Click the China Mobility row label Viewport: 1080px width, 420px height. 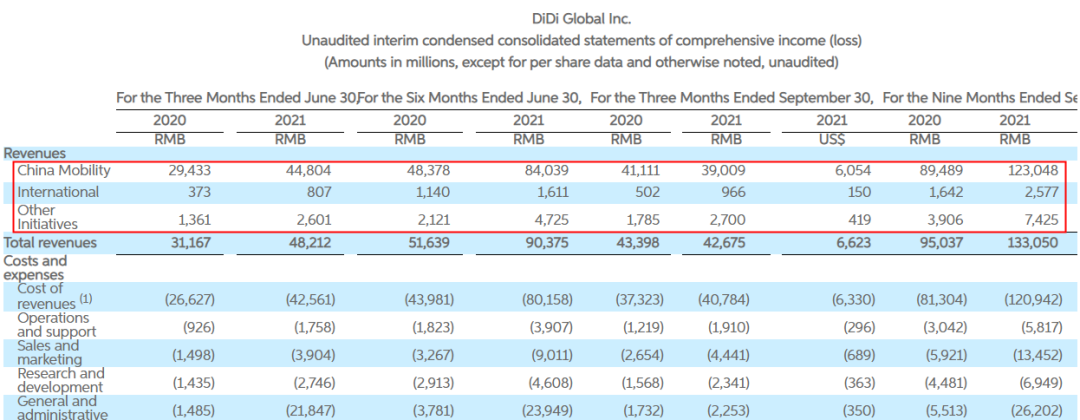(63, 171)
